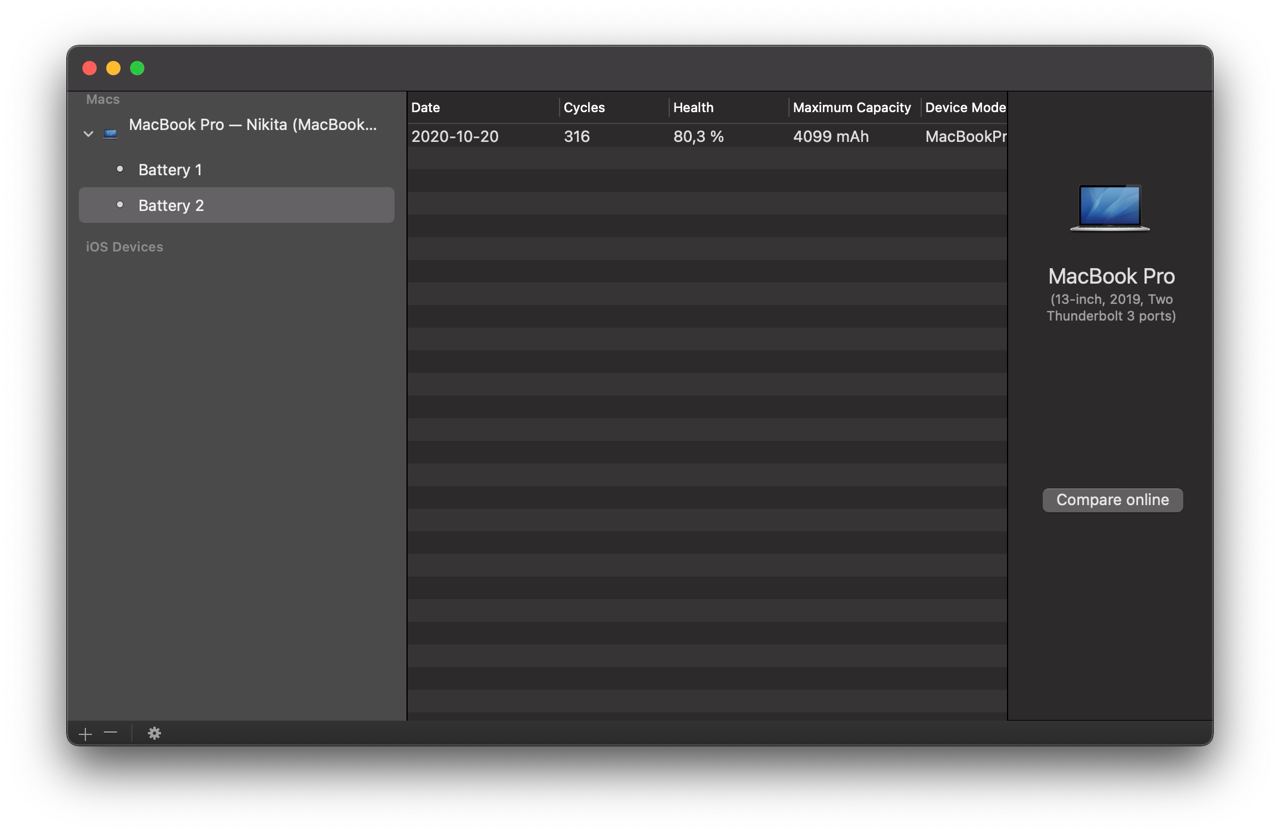The image size is (1280, 834).
Task: Click the 13-inch, 2019 model description
Action: click(x=1111, y=307)
